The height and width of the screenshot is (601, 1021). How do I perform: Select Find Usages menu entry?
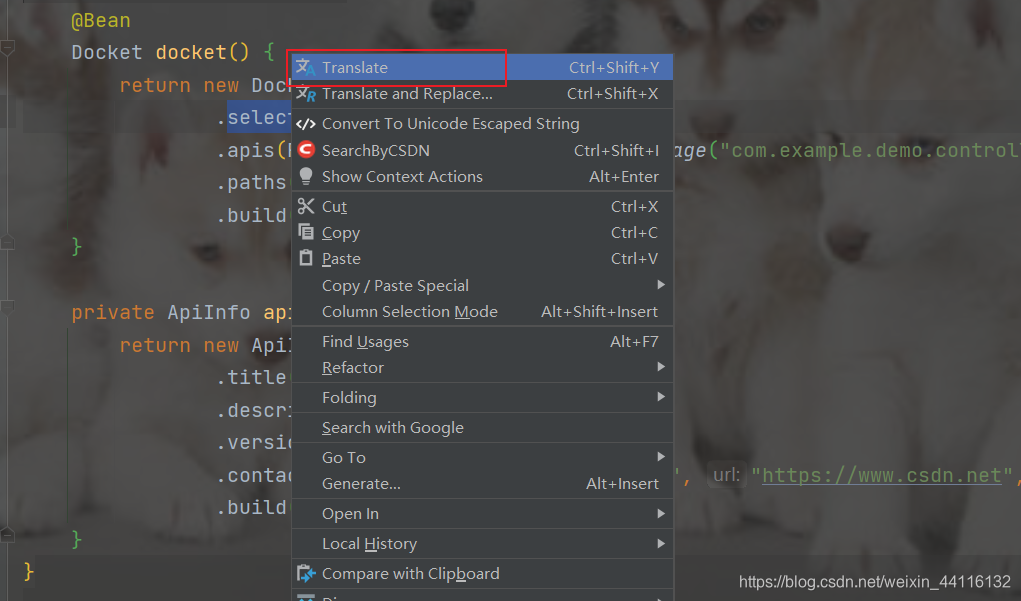(x=482, y=341)
